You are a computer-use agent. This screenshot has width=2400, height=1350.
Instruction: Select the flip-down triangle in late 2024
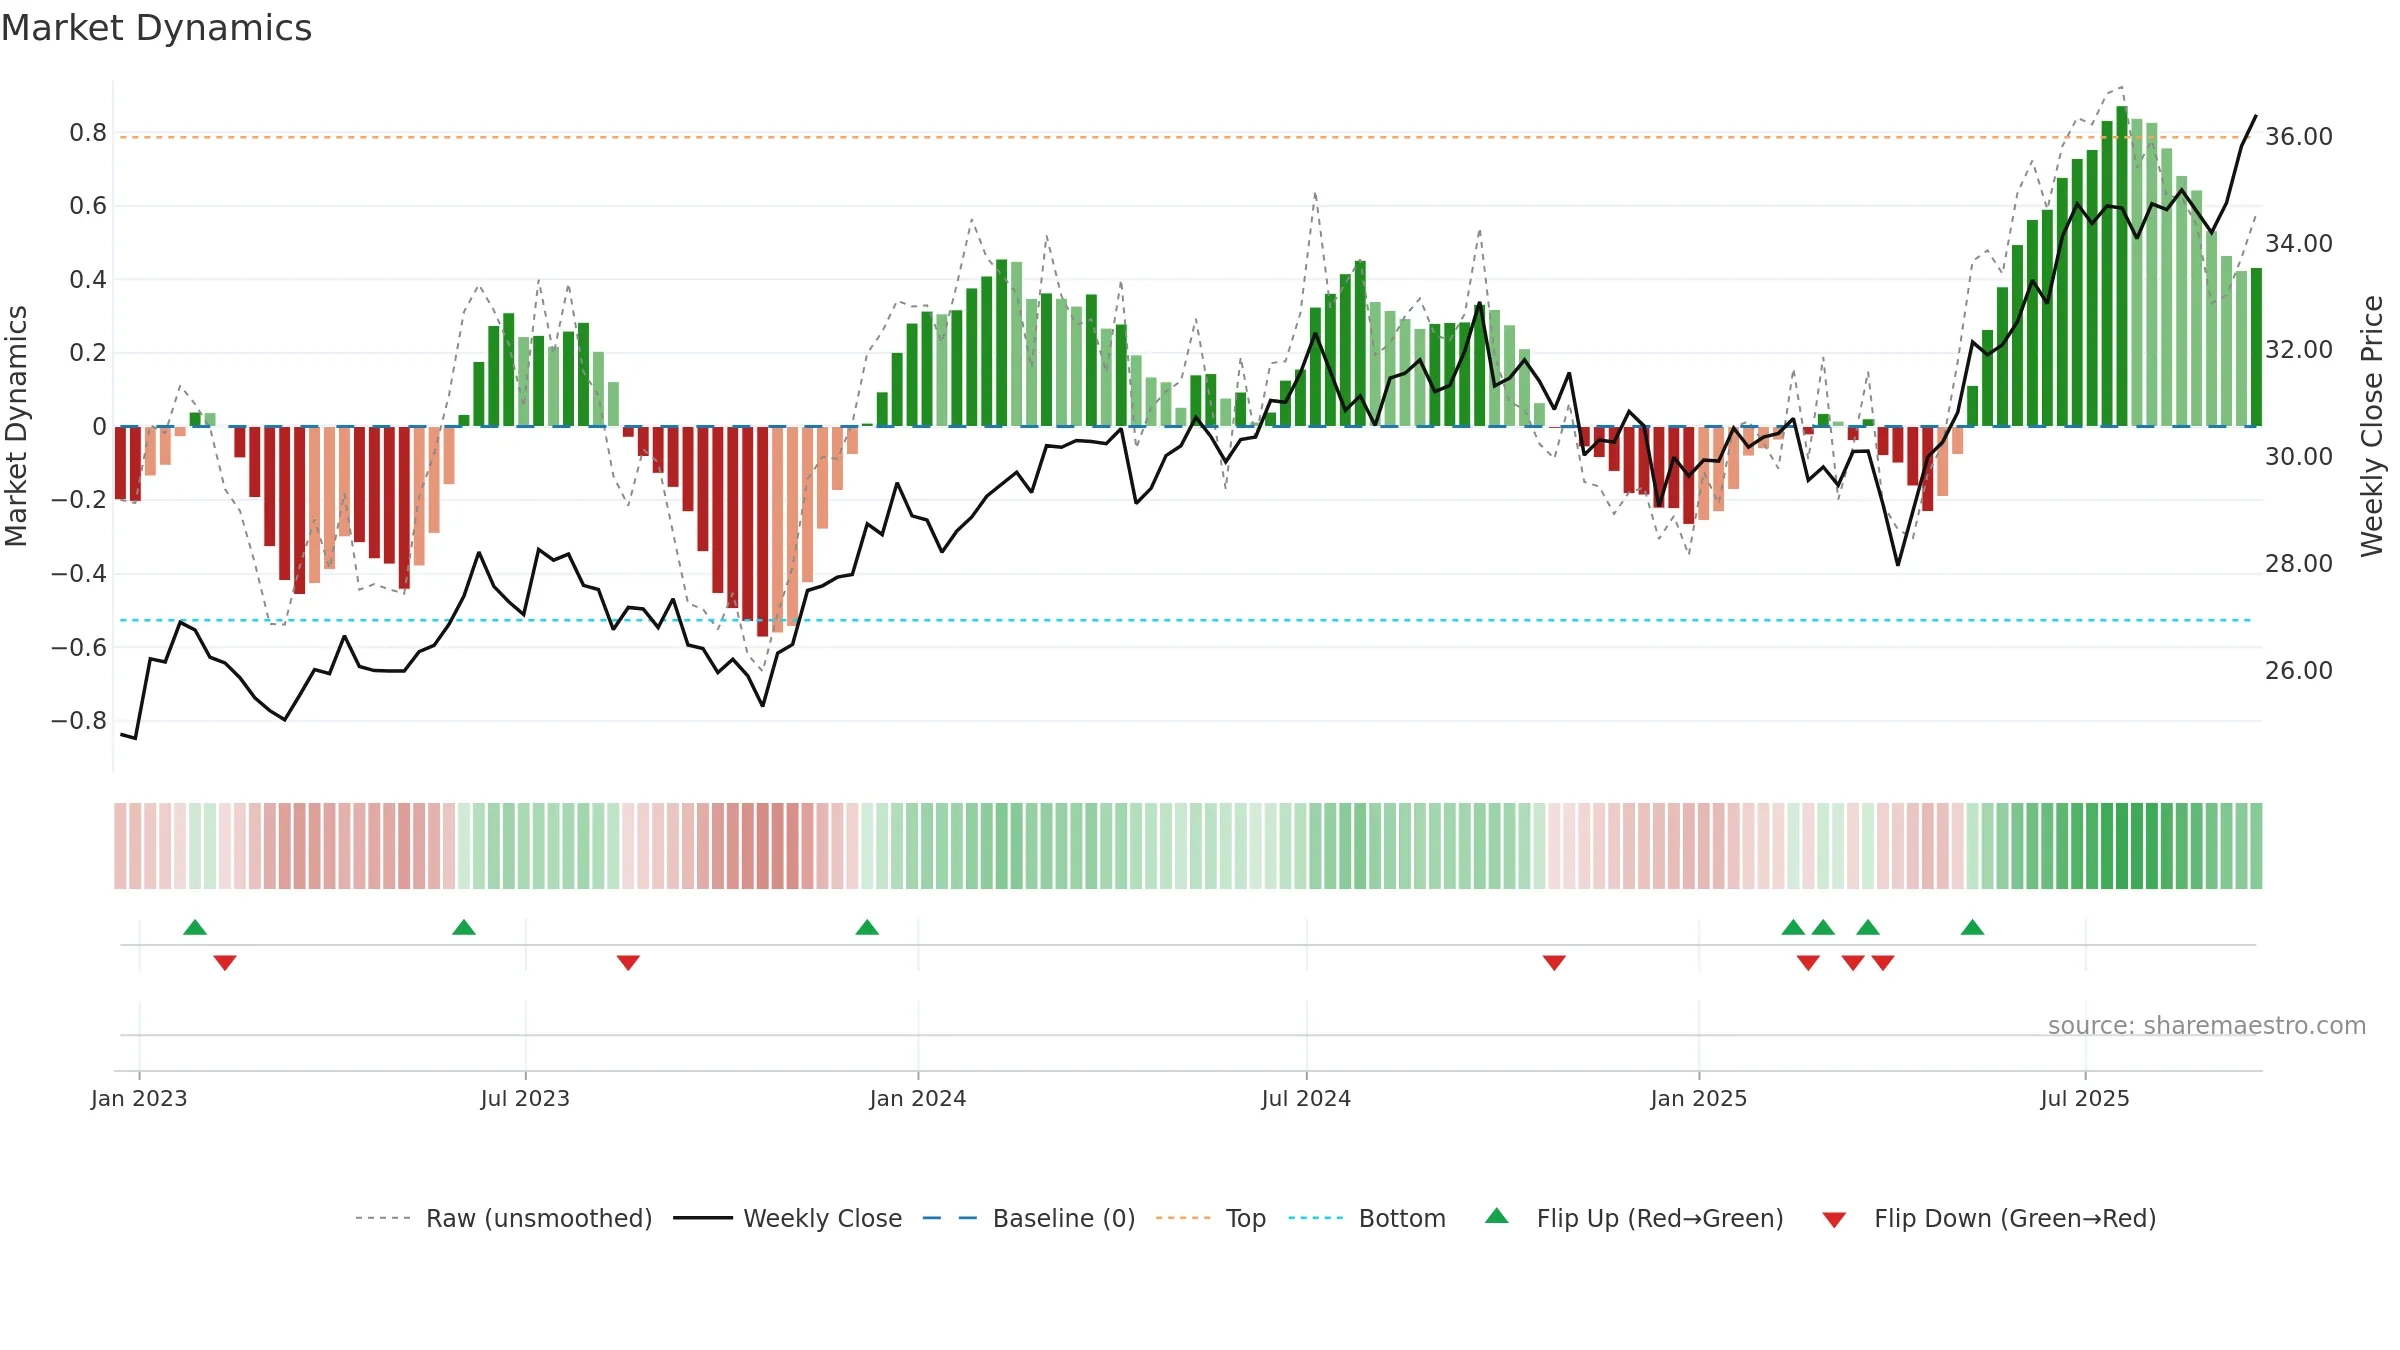coord(1554,962)
